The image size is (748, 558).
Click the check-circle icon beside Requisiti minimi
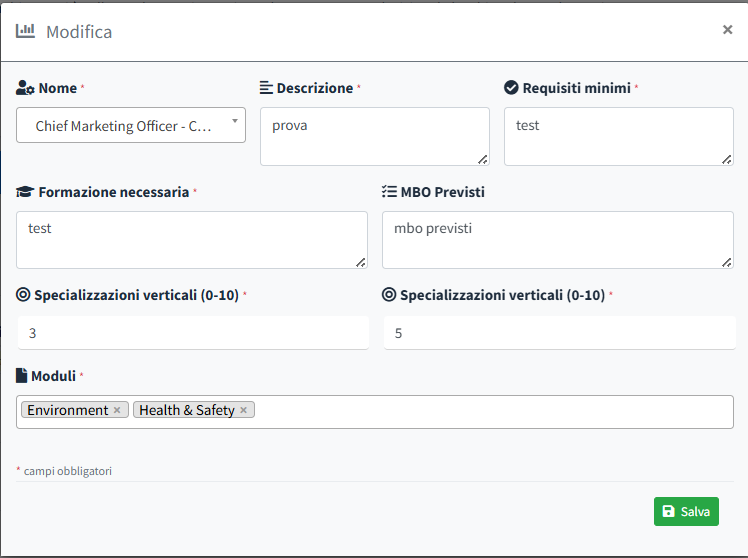(x=511, y=88)
